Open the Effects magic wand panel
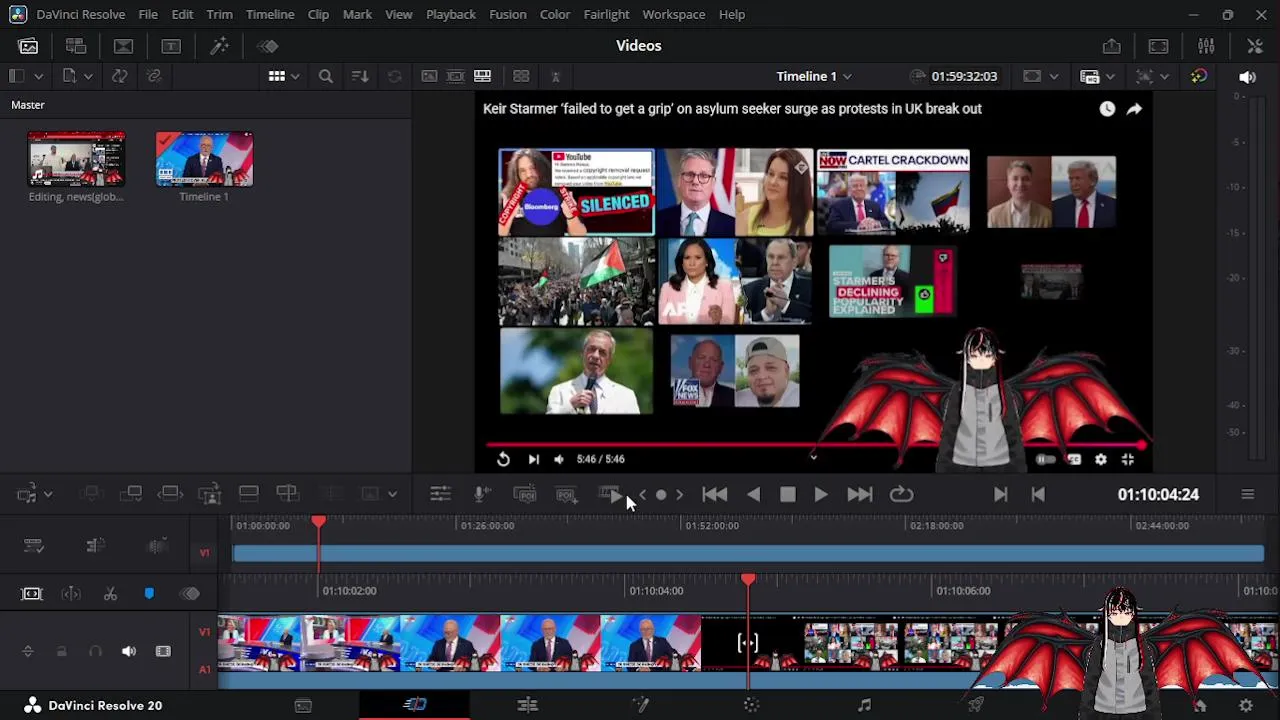1280x720 pixels. pyautogui.click(x=219, y=46)
